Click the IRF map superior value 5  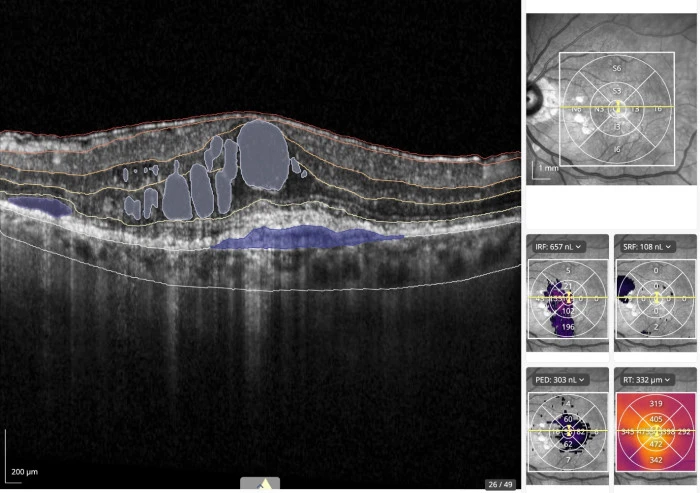(x=568, y=270)
